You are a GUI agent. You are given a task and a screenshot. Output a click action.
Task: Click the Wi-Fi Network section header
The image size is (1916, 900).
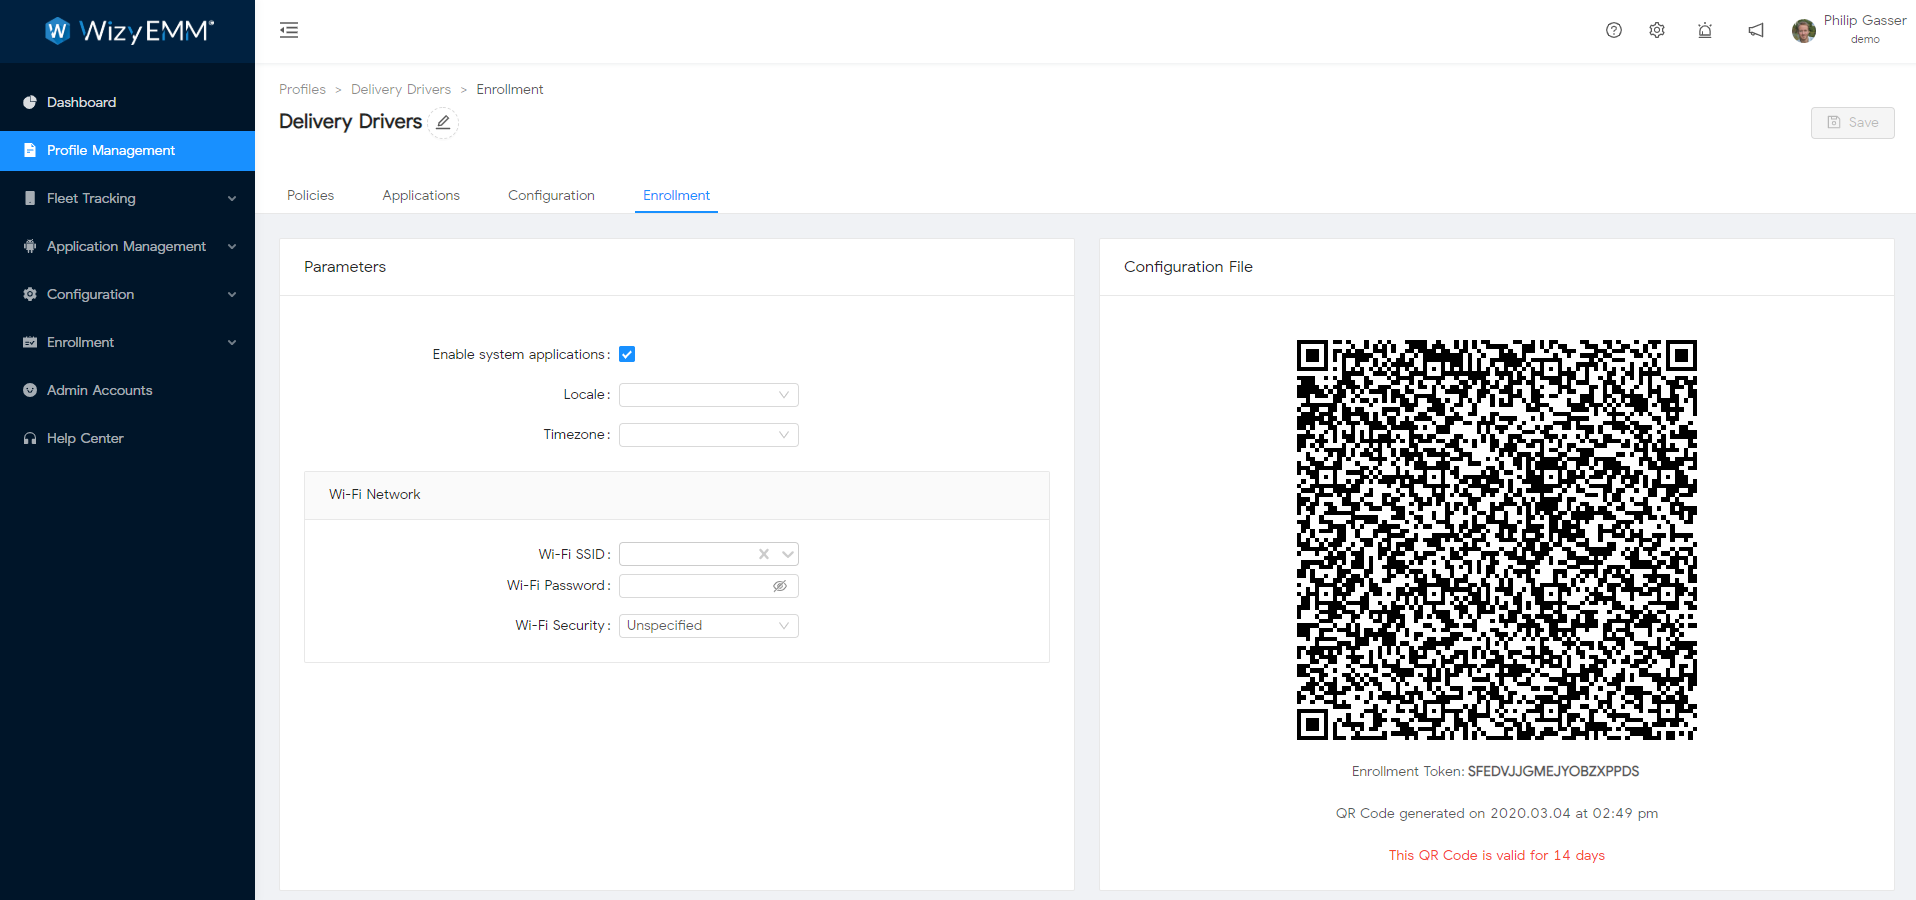(x=677, y=495)
